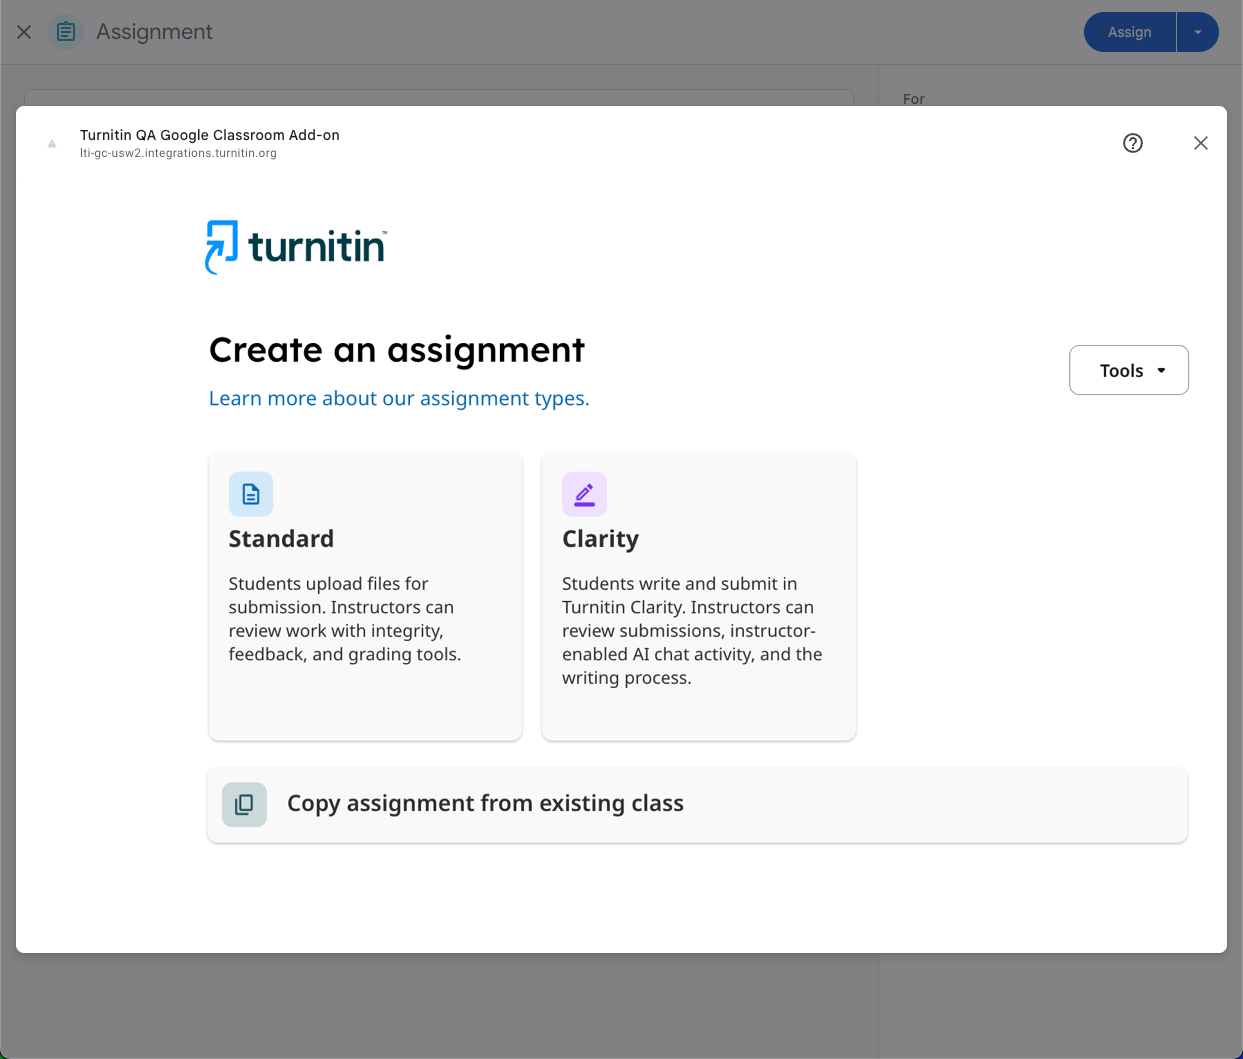Viewport: 1243px width, 1059px height.
Task: Click the copy assignment icon
Action: pyautogui.click(x=244, y=804)
